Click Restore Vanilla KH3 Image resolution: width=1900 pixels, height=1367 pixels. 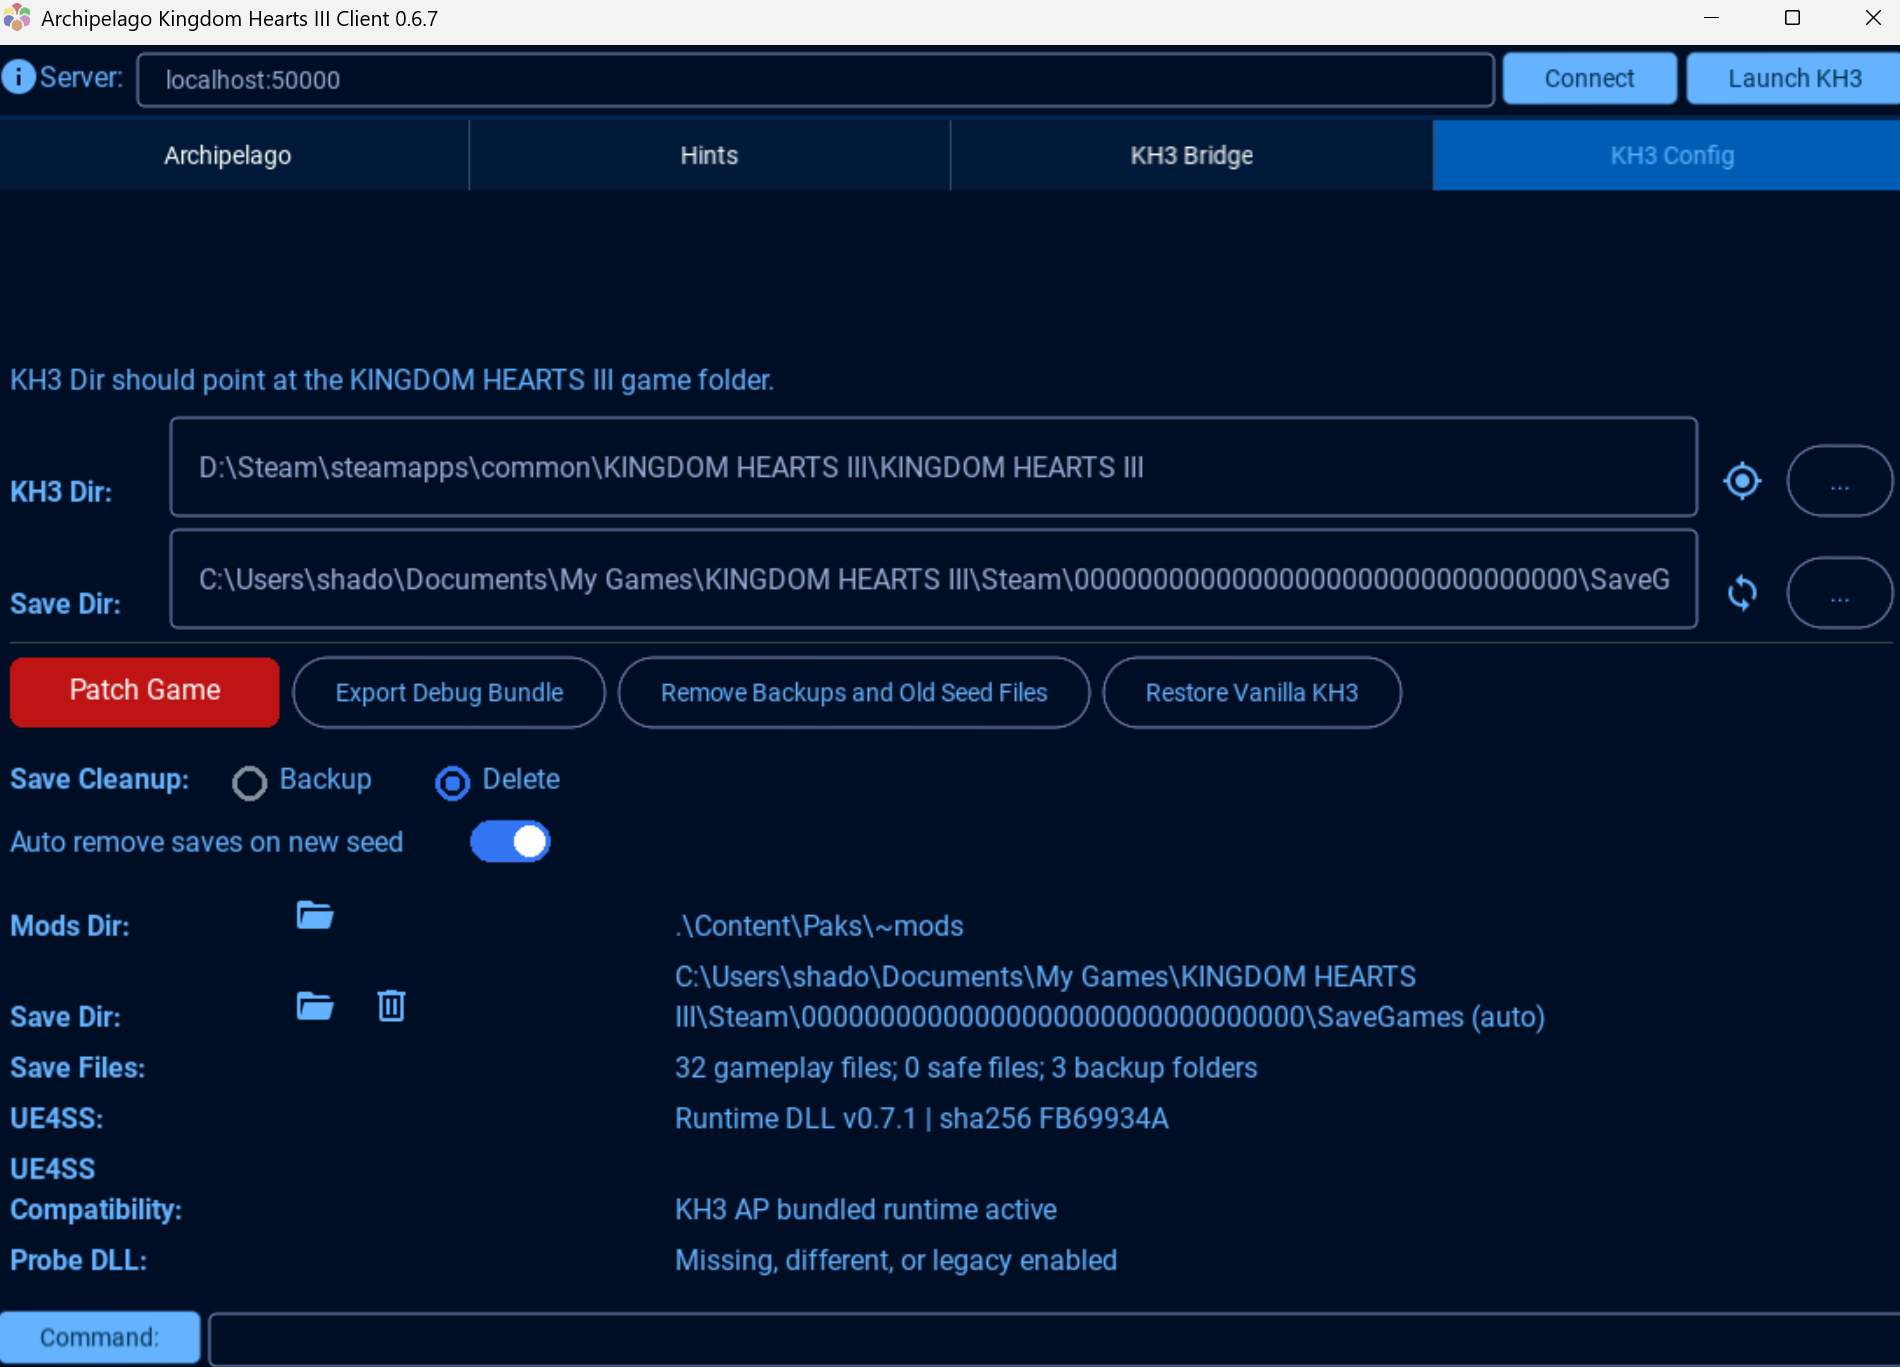click(x=1252, y=692)
